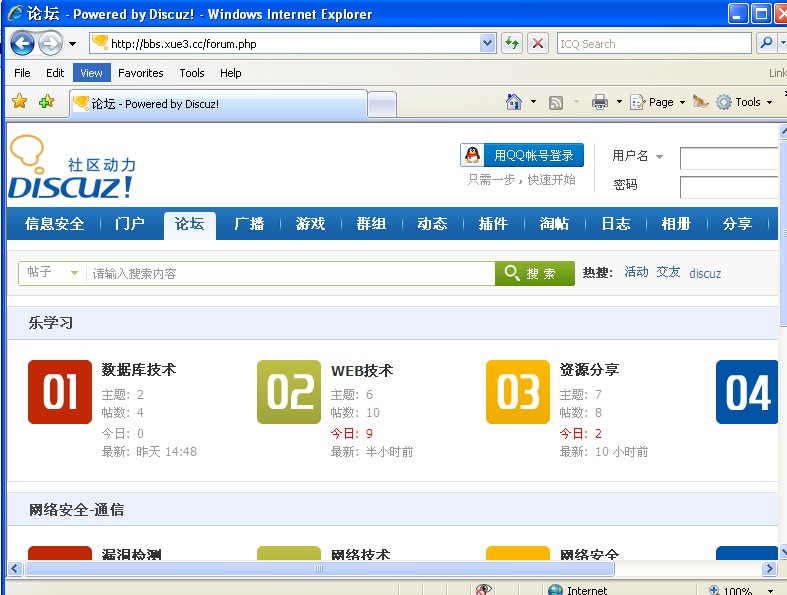The width and height of the screenshot is (787, 595).
Task: Click the 用QQ帐号登录 button
Action: (x=522, y=155)
